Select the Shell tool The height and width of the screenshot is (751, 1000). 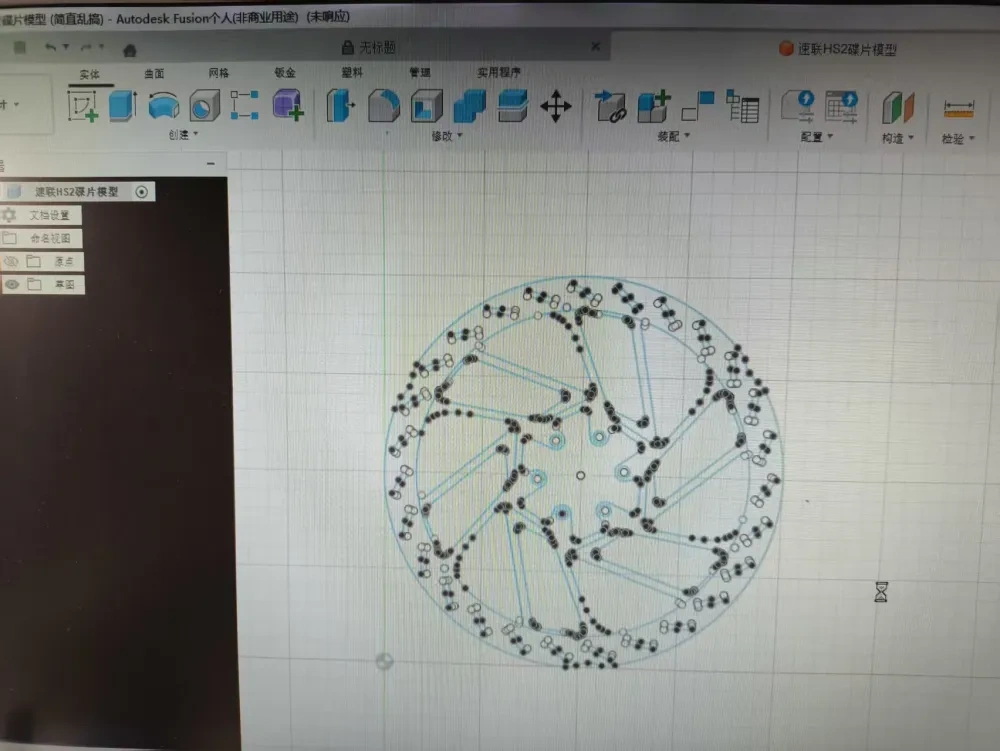(x=427, y=106)
